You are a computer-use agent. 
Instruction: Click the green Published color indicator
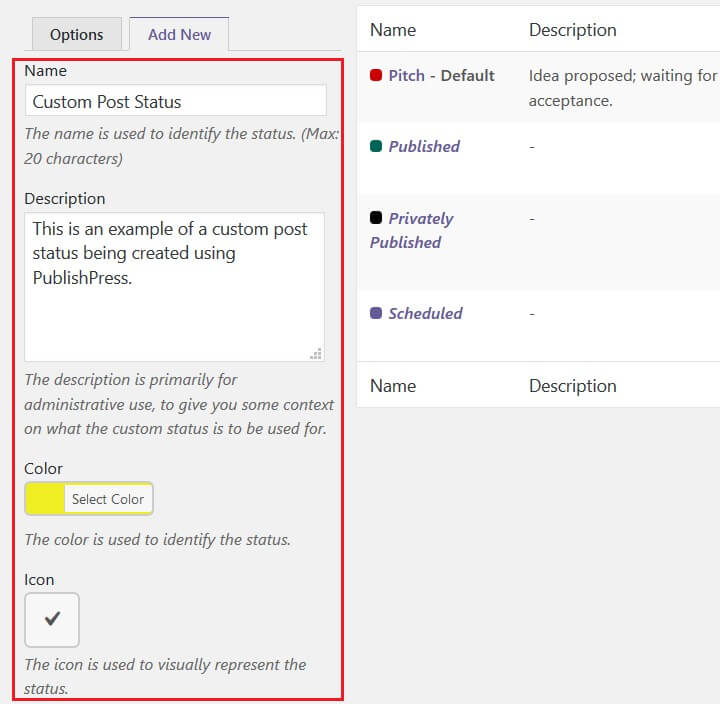pyautogui.click(x=376, y=146)
